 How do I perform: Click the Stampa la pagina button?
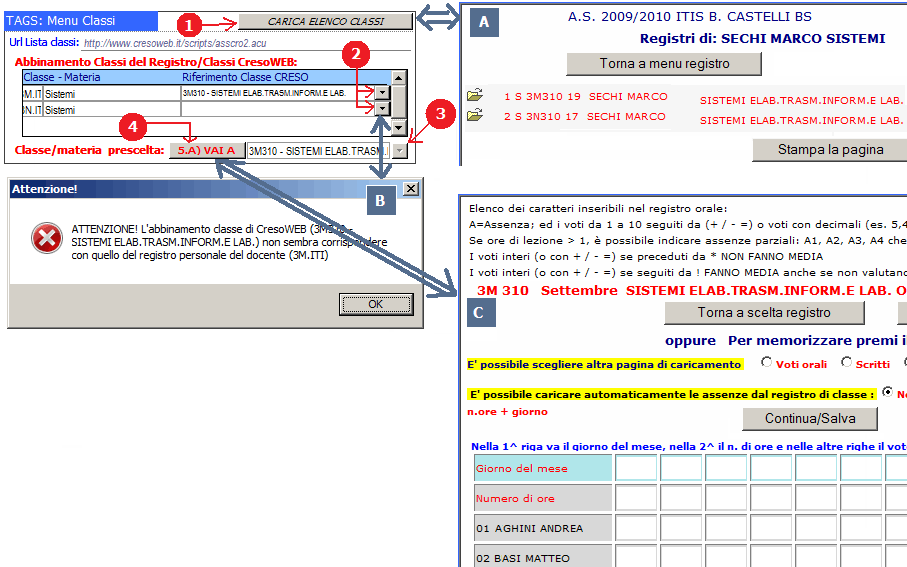830,150
